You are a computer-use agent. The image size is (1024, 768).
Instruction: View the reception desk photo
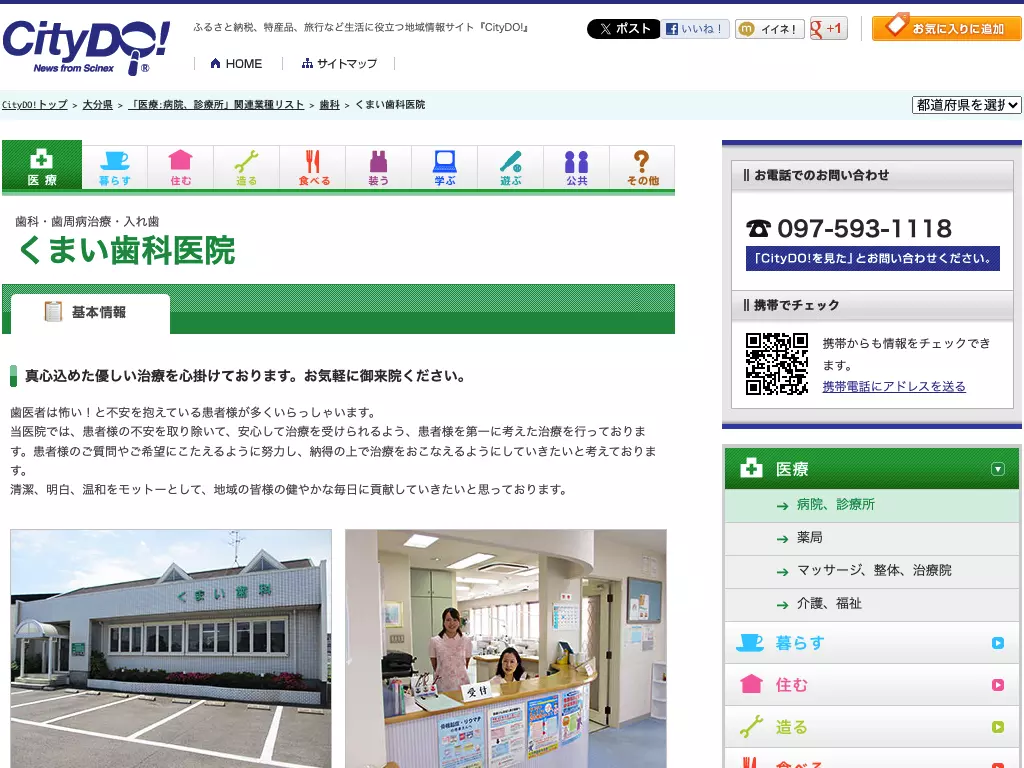point(506,648)
